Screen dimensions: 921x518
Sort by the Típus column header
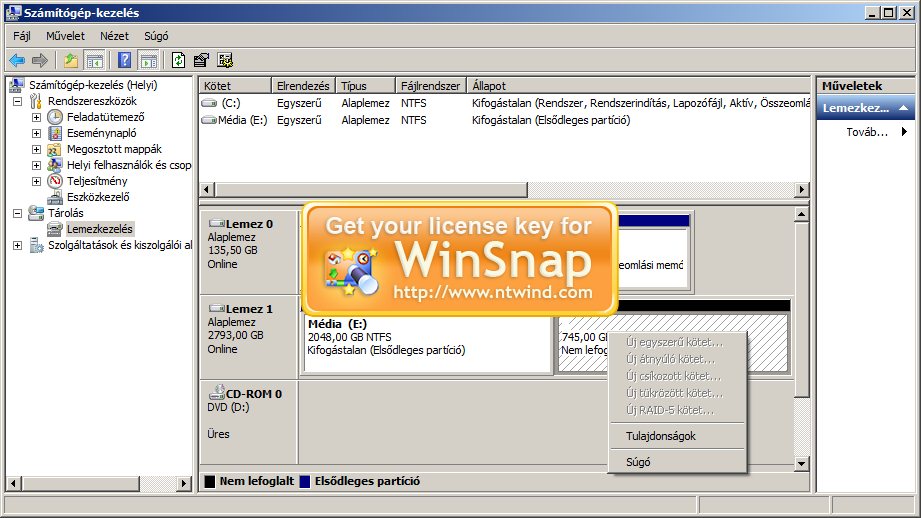[x=366, y=86]
